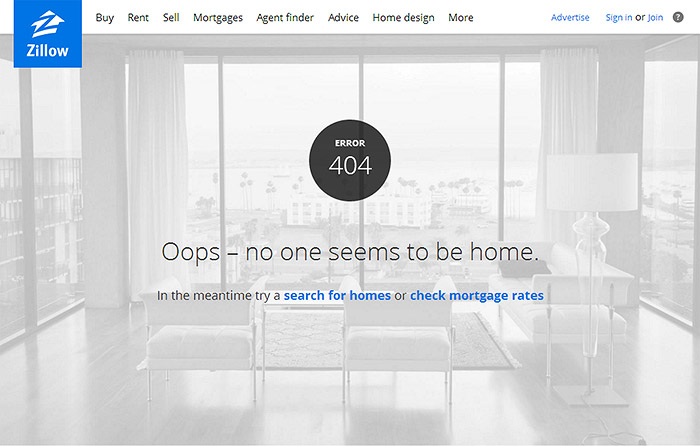The image size is (700, 446).
Task: Click the Join link
Action: click(x=655, y=17)
